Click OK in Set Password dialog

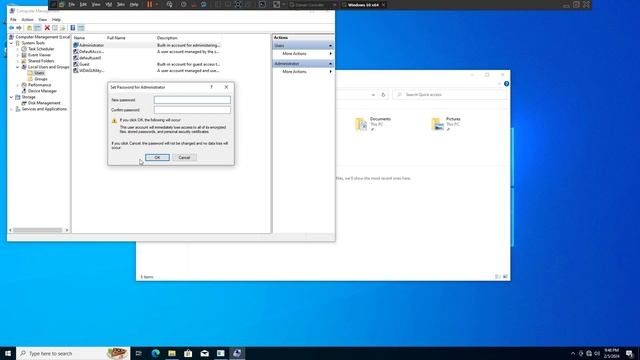tap(157, 158)
